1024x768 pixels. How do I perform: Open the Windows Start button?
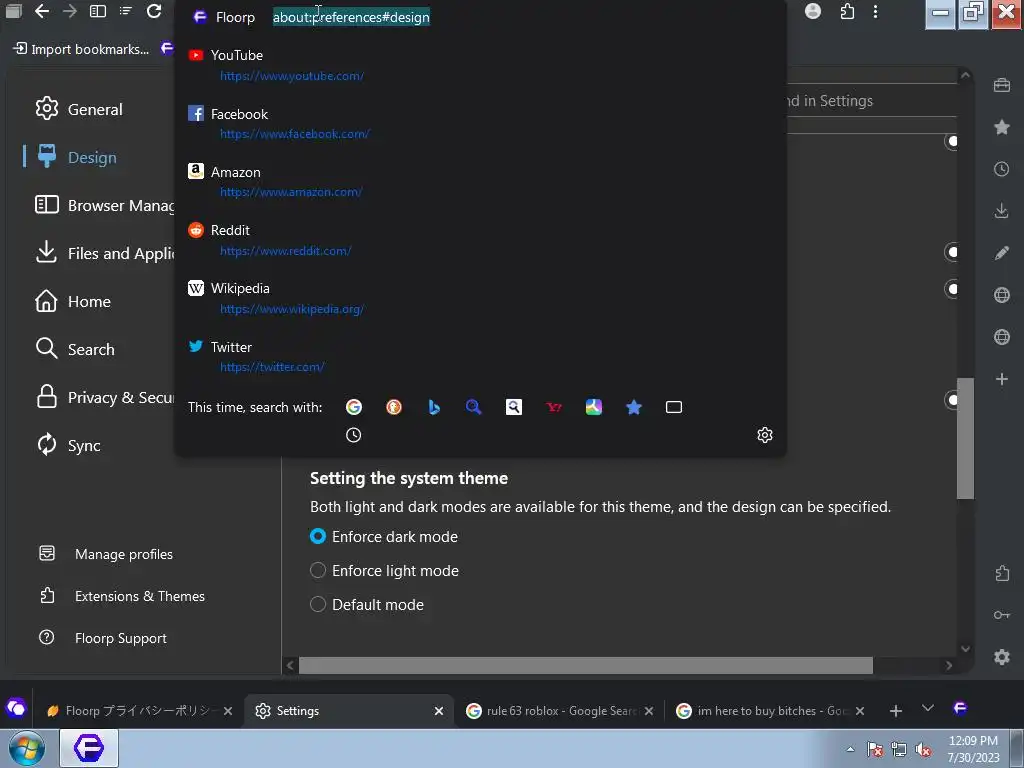tap(27, 748)
